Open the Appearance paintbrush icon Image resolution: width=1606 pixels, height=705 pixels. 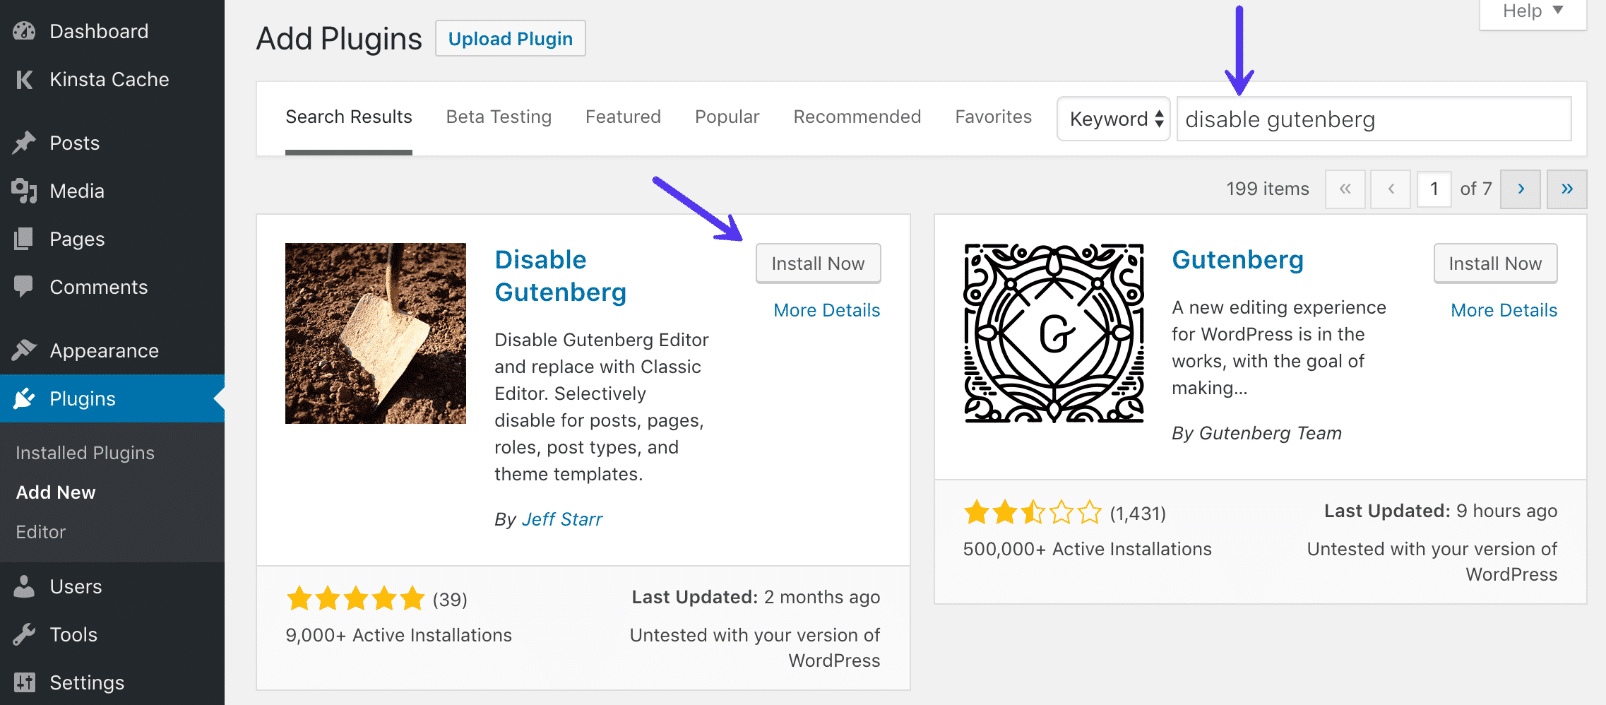coord(23,350)
